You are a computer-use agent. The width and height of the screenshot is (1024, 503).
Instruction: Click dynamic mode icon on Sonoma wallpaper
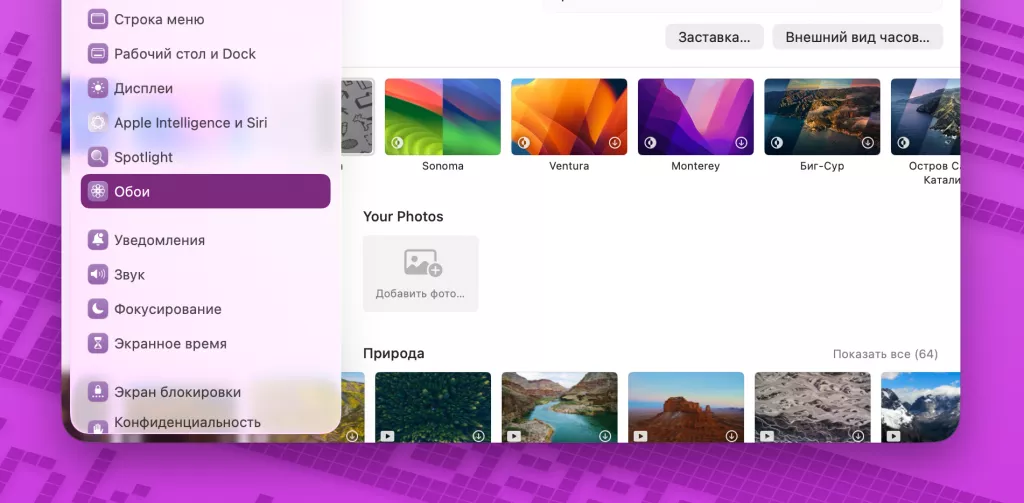(397, 142)
